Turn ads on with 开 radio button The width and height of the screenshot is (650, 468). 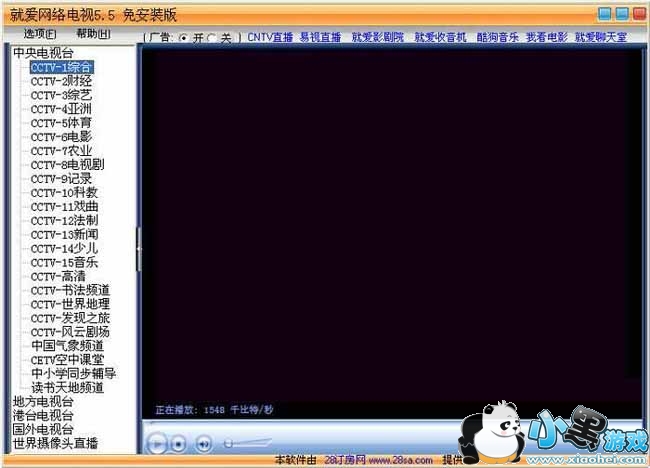(183, 38)
